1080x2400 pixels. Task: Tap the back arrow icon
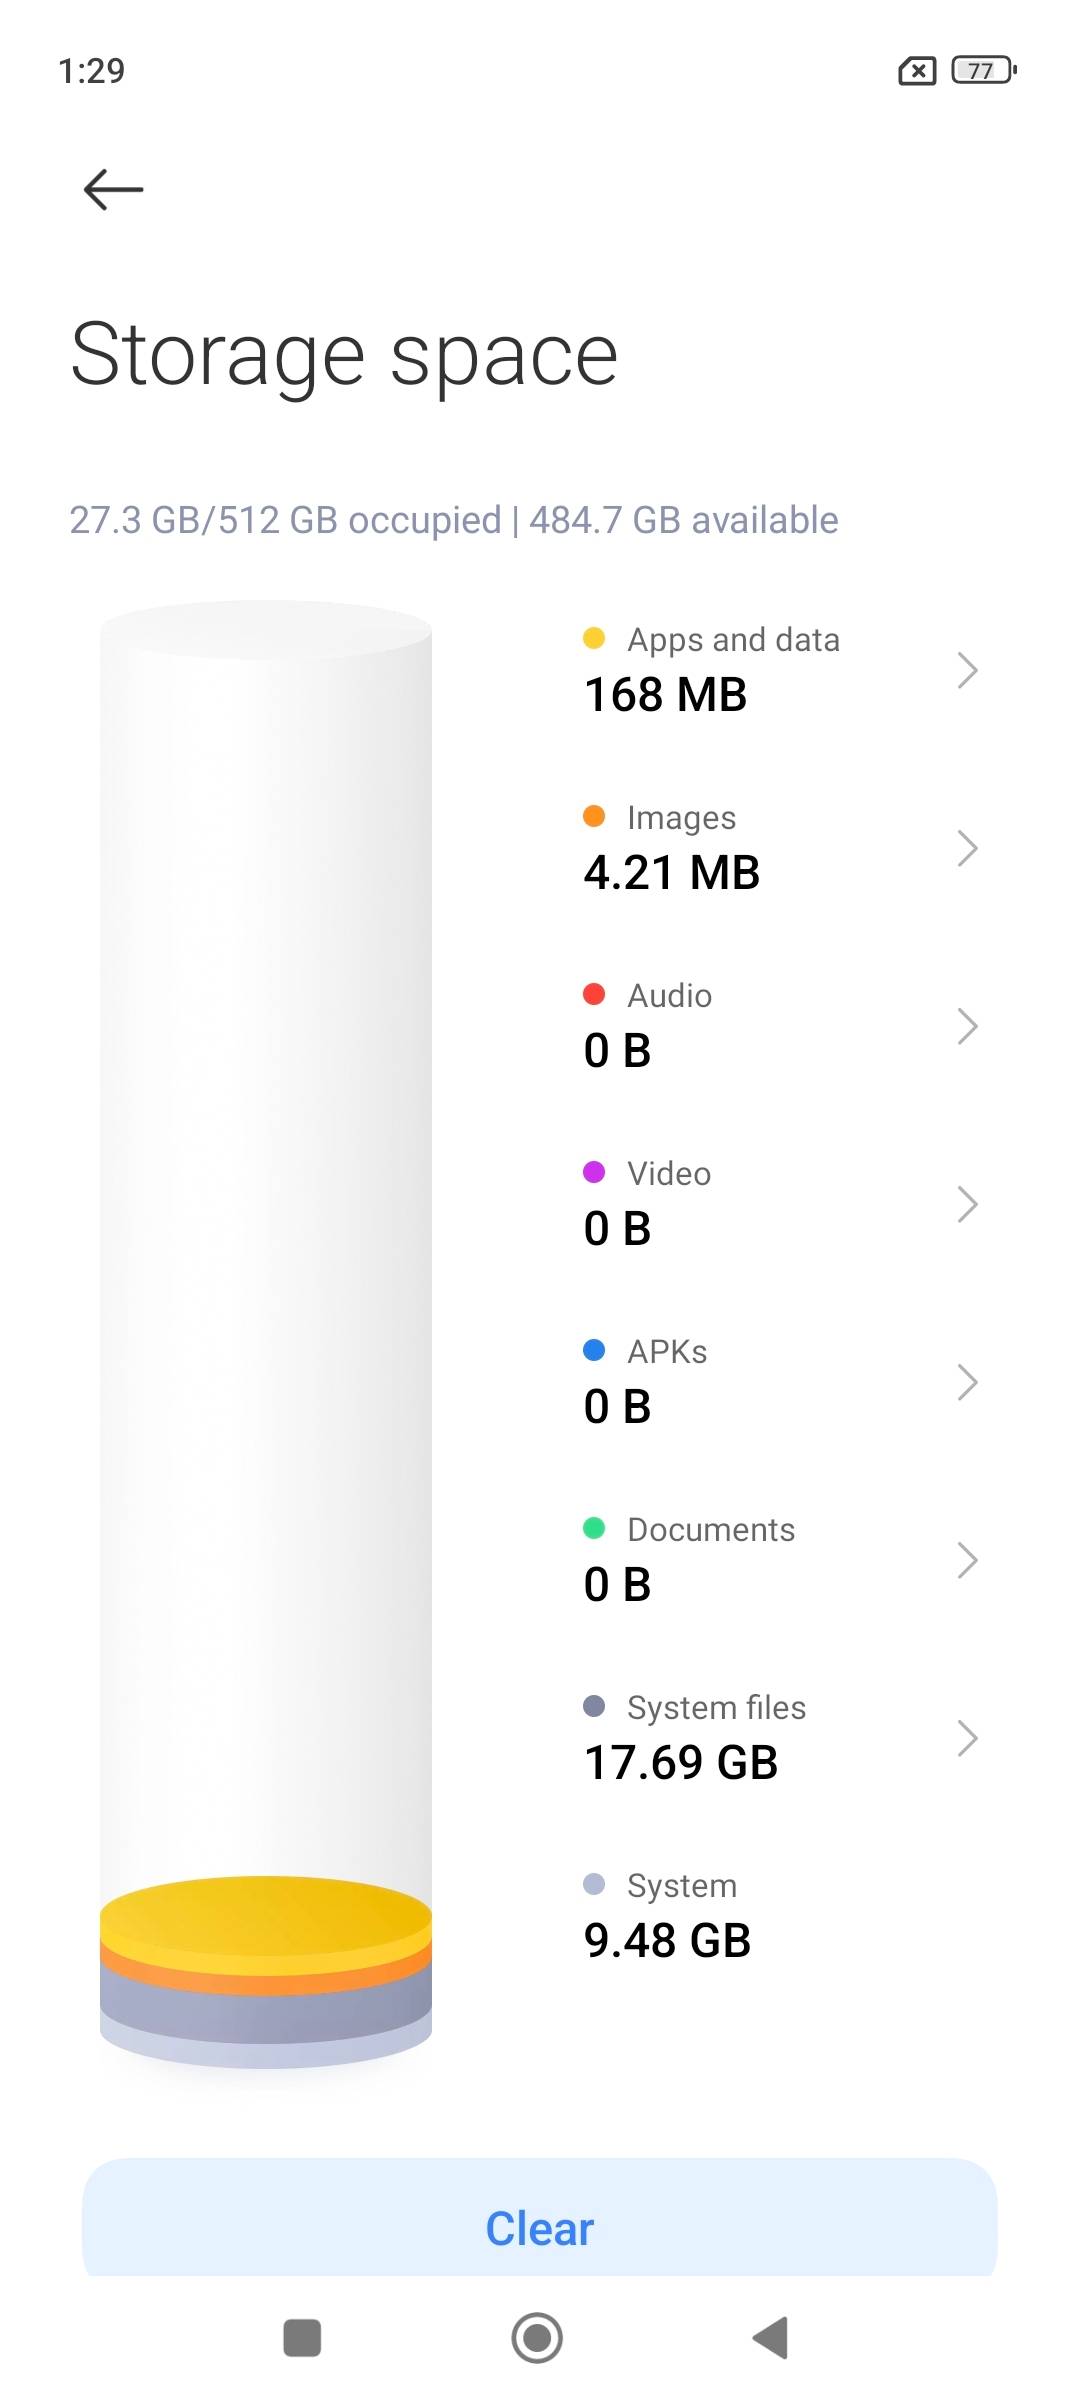click(x=113, y=189)
